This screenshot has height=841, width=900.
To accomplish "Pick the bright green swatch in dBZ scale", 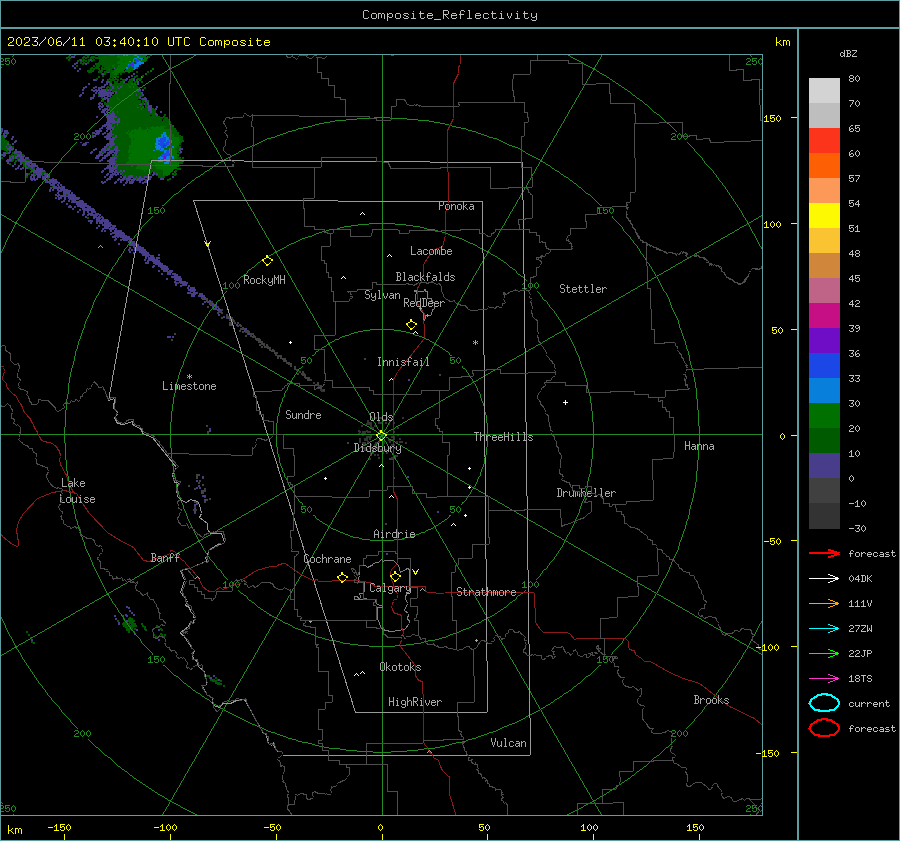I will click(824, 415).
